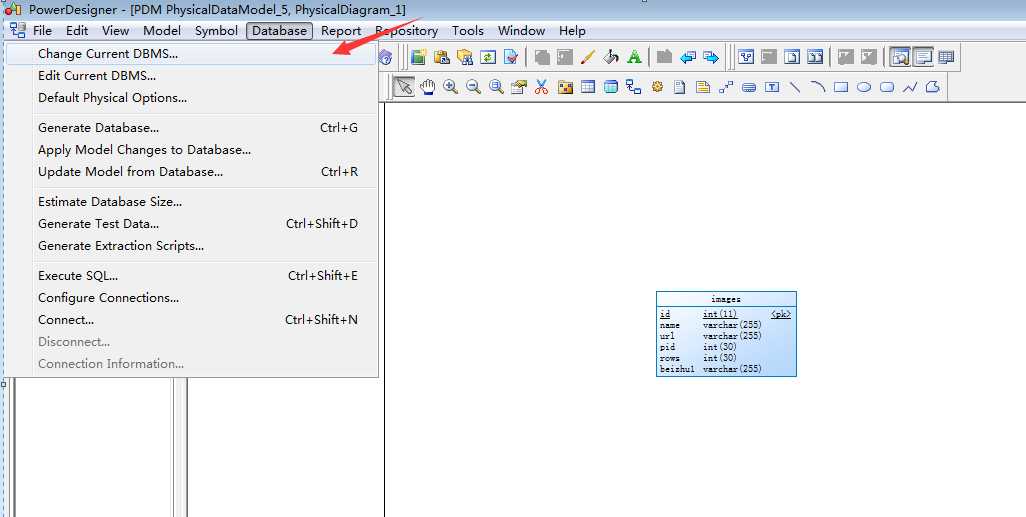Choose Connect... from the Database menu
The width and height of the screenshot is (1026, 517).
pyautogui.click(x=192, y=319)
